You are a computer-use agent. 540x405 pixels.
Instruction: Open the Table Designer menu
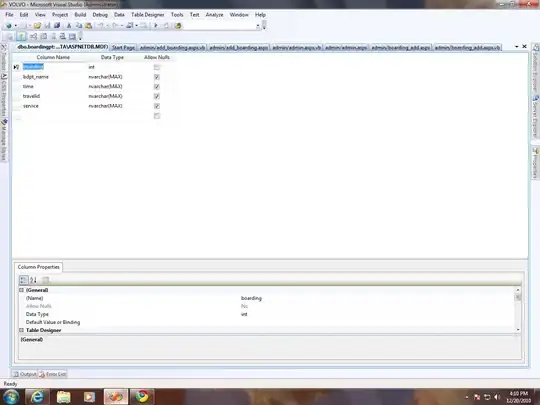[x=147, y=15]
